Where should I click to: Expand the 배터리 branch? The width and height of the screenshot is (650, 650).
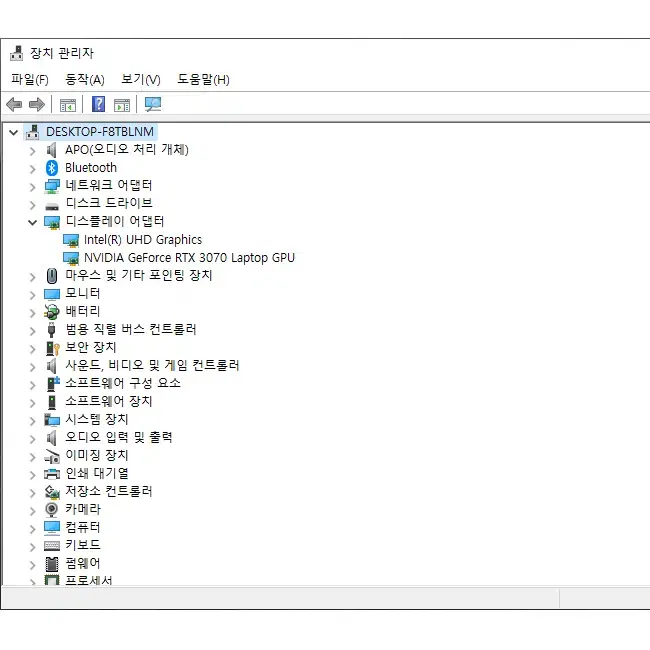coord(33,313)
